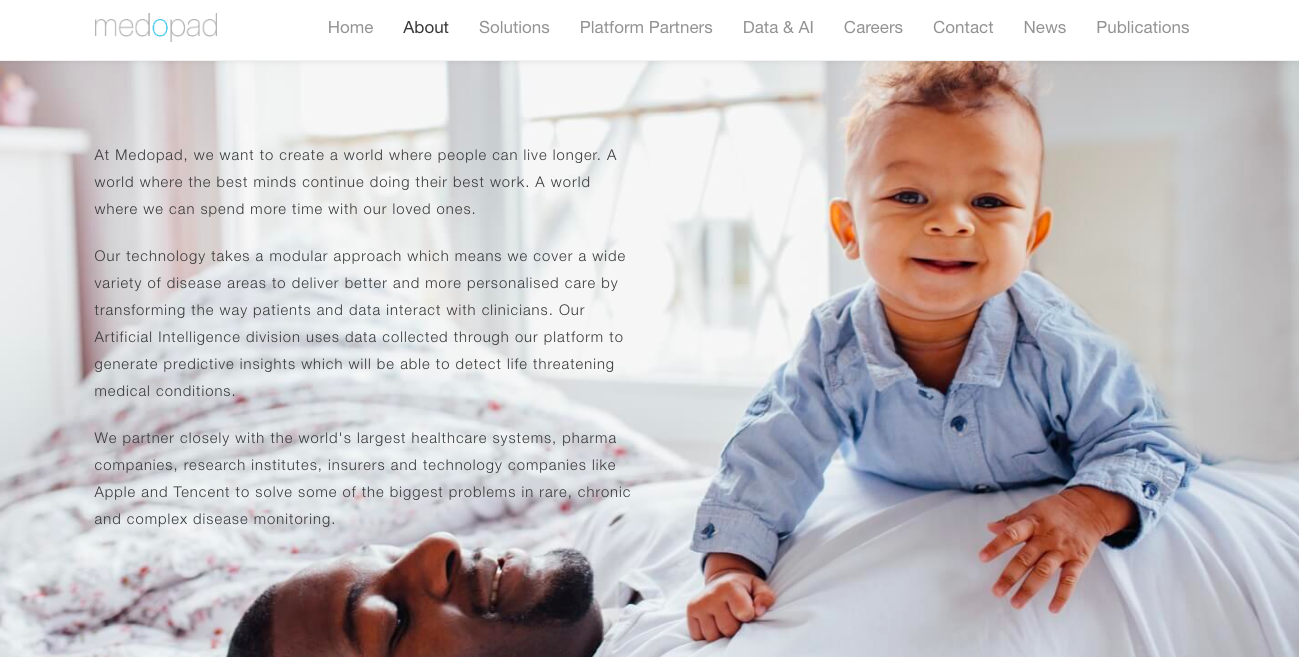1299x657 pixels.
Task: Go to the Home page
Action: coord(350,27)
